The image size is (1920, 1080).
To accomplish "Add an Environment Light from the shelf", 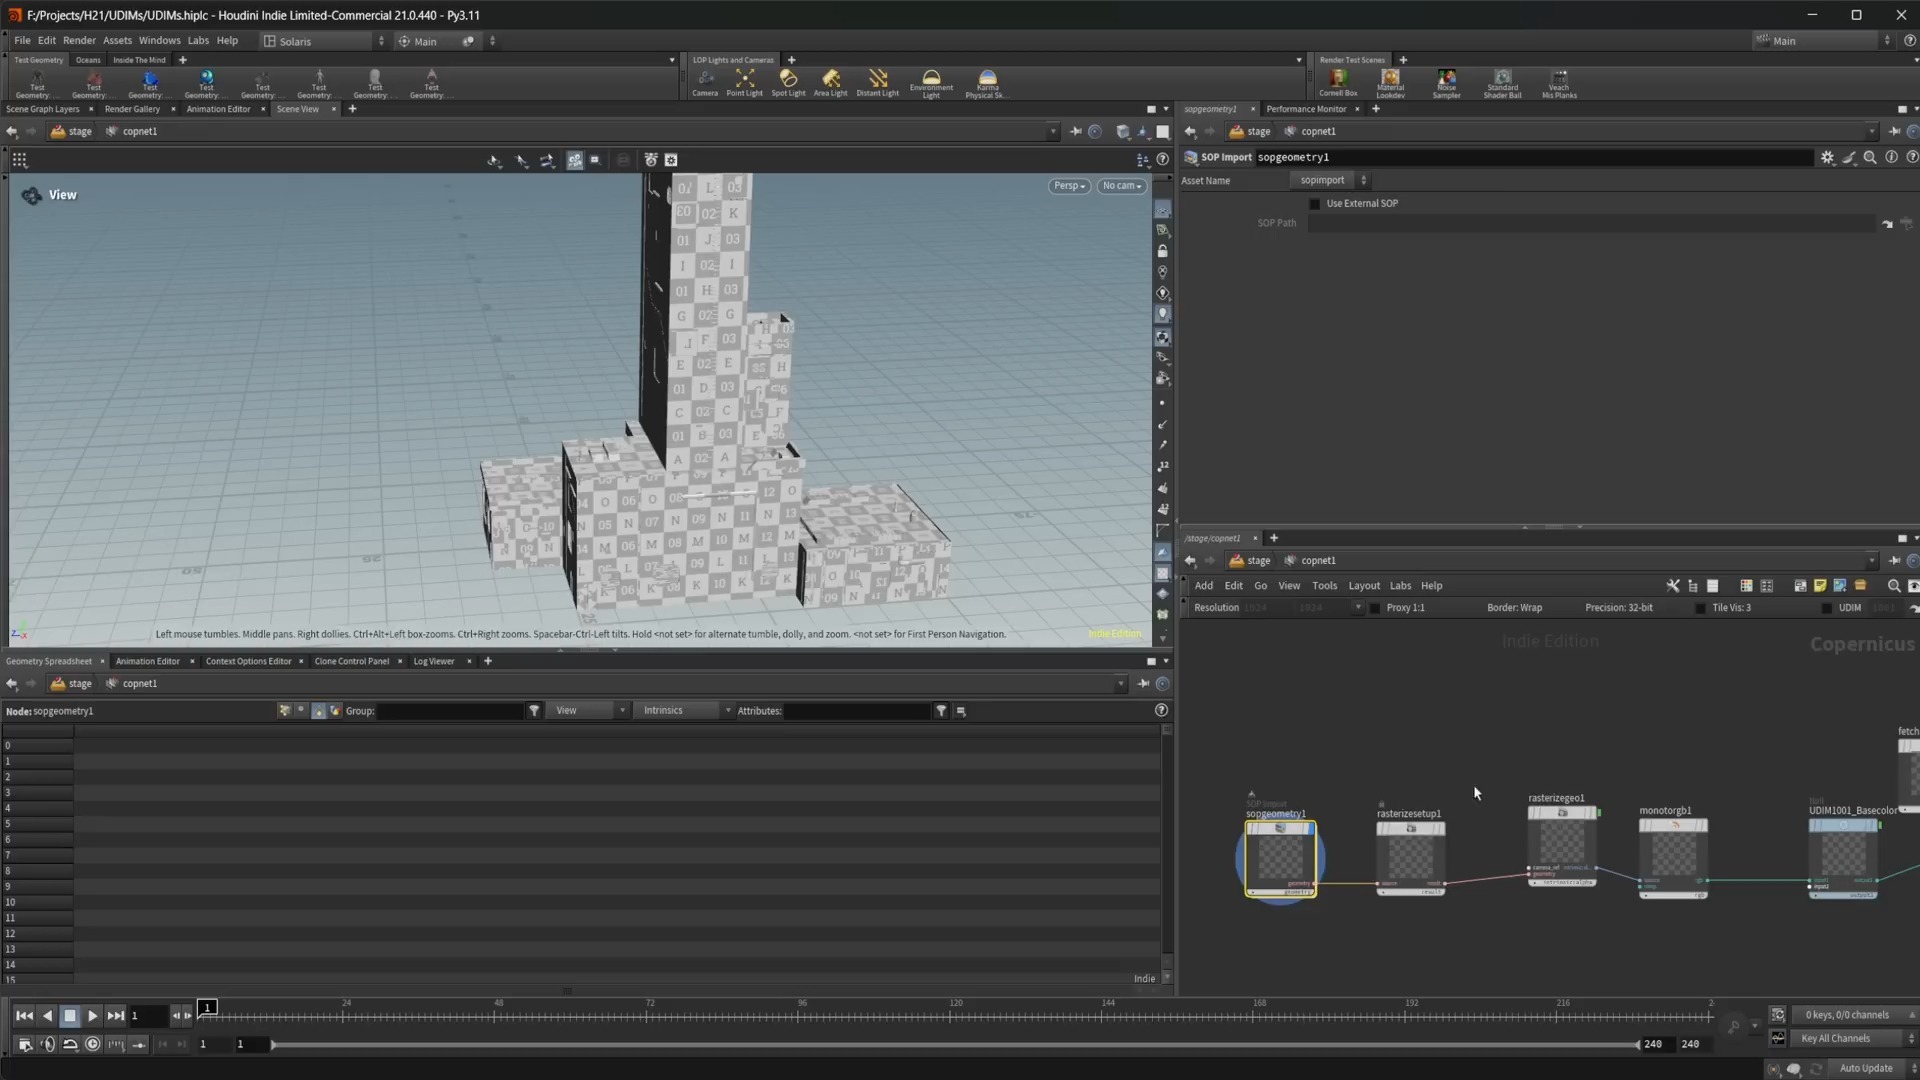I will (931, 84).
